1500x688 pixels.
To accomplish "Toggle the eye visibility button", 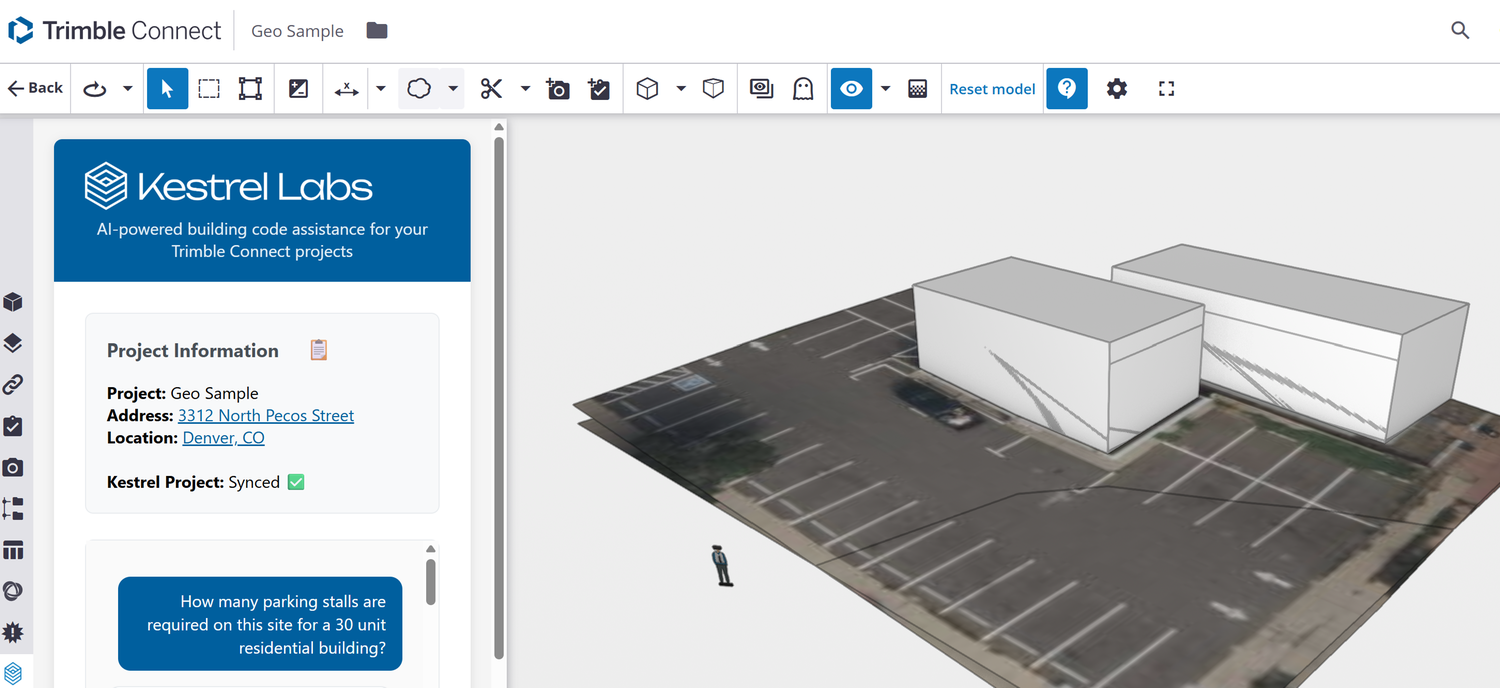I will [851, 89].
